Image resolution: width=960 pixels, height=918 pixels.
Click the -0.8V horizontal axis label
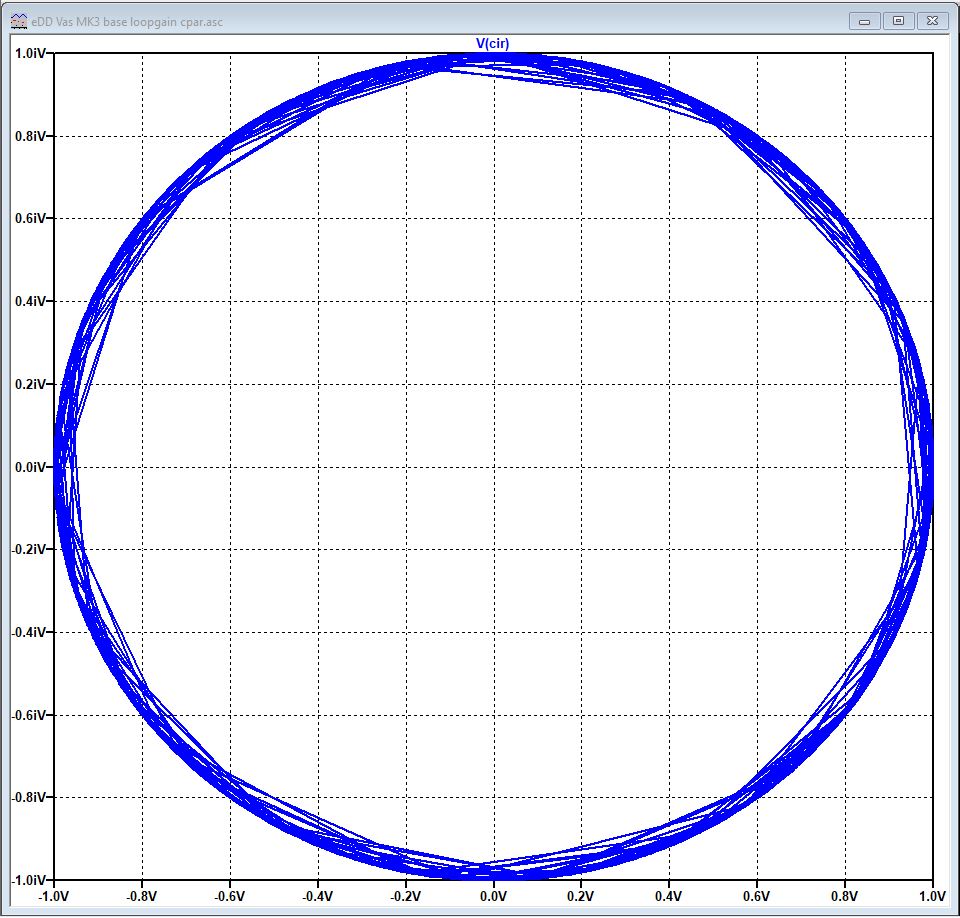click(x=142, y=897)
